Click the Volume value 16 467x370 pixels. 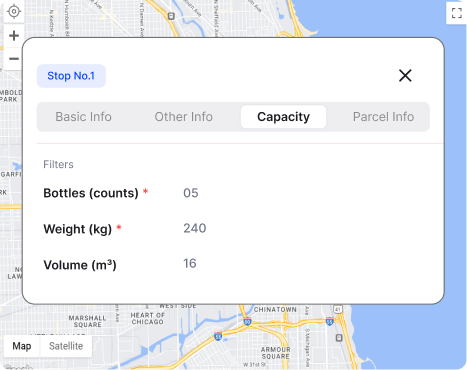(190, 264)
